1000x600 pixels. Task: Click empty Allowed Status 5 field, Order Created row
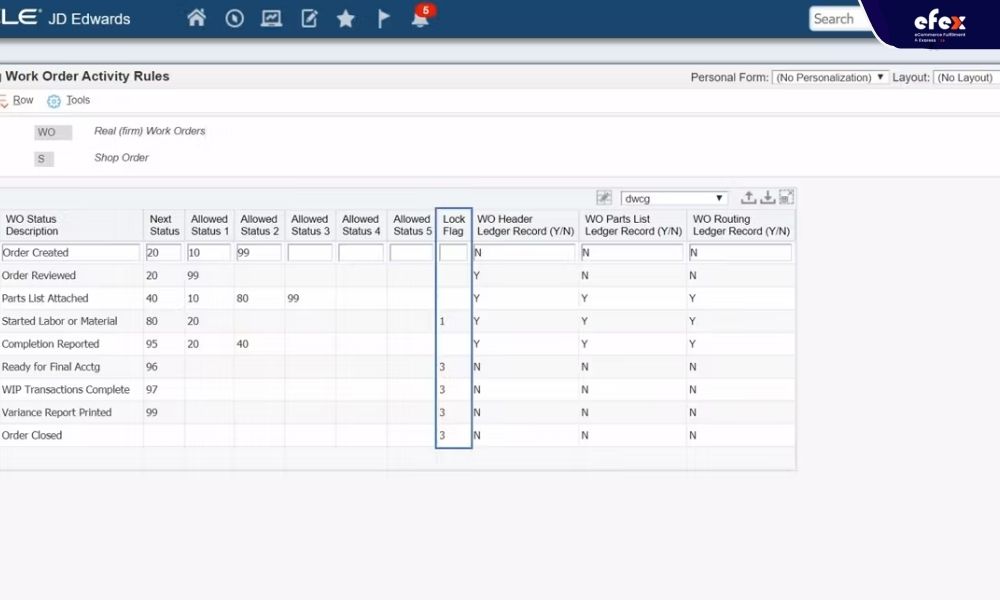tap(411, 252)
